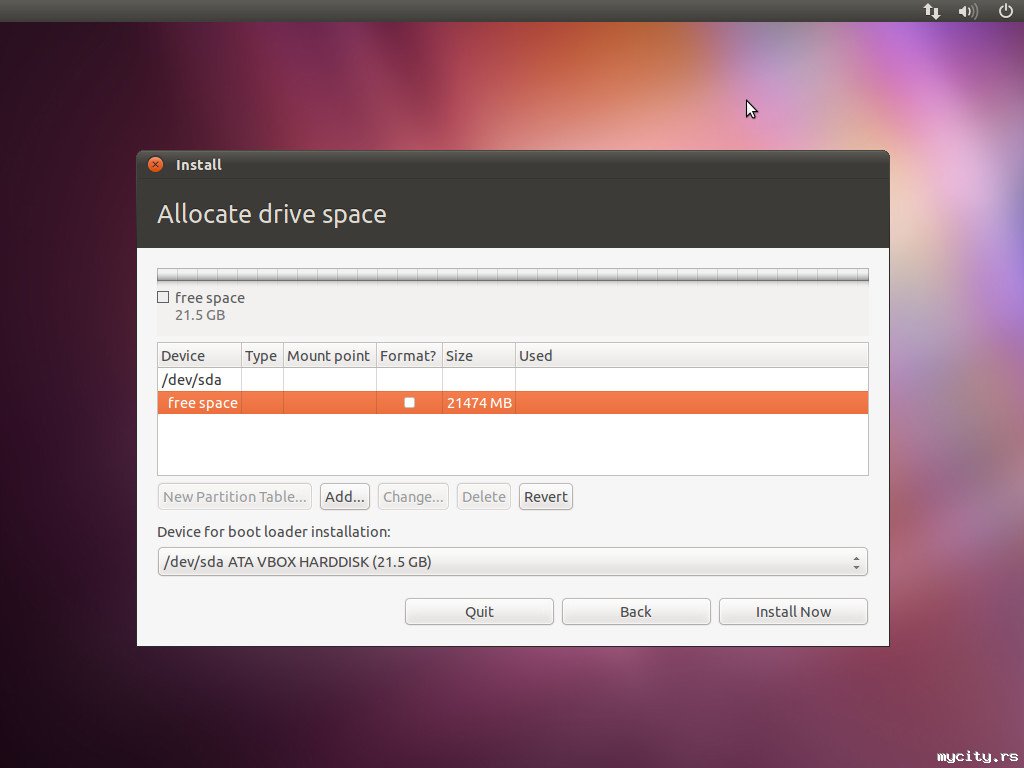The image size is (1024, 768).
Task: Click the free space legend color box
Action: (163, 297)
